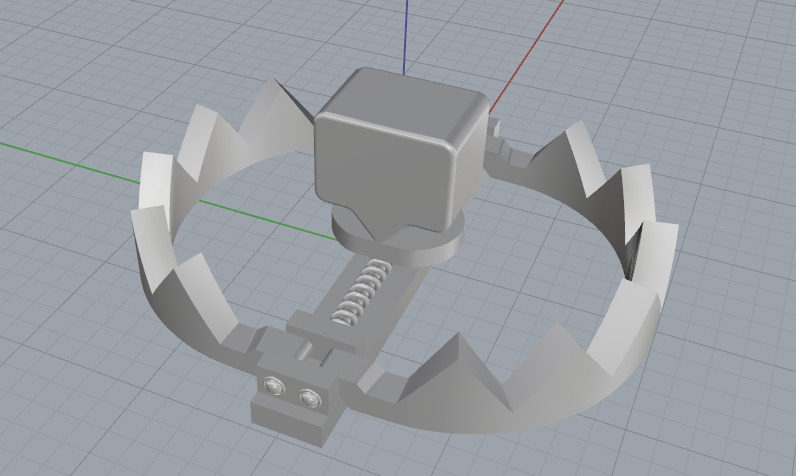Pick the right screw head on the bracket
The width and height of the screenshot is (796, 476).
coord(310,397)
